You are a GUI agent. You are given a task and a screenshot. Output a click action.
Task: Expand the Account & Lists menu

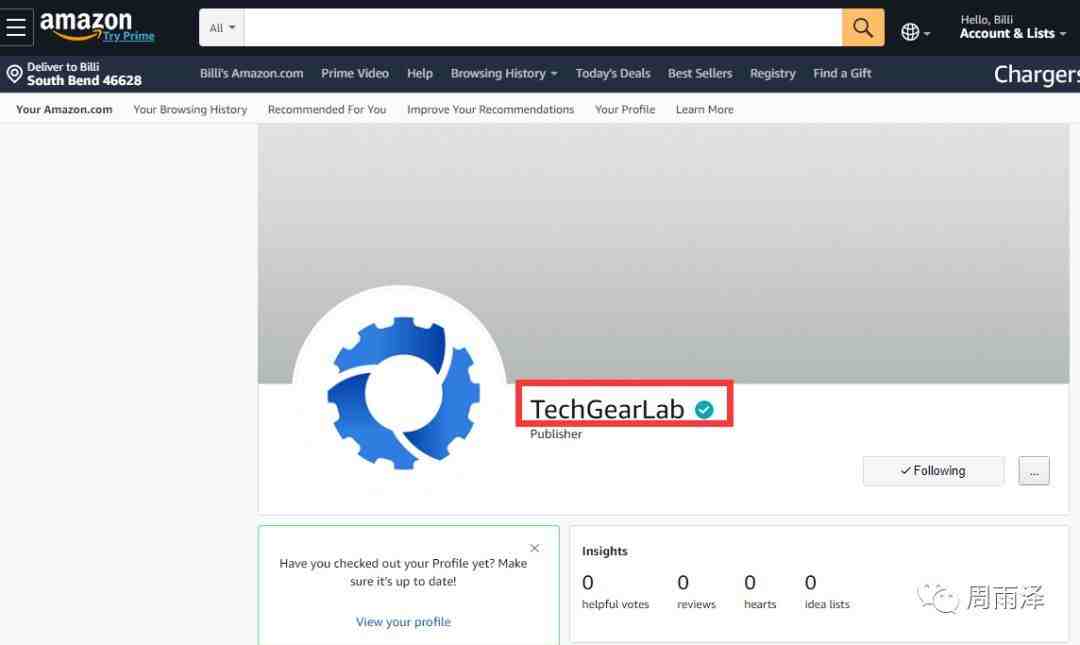[1012, 33]
